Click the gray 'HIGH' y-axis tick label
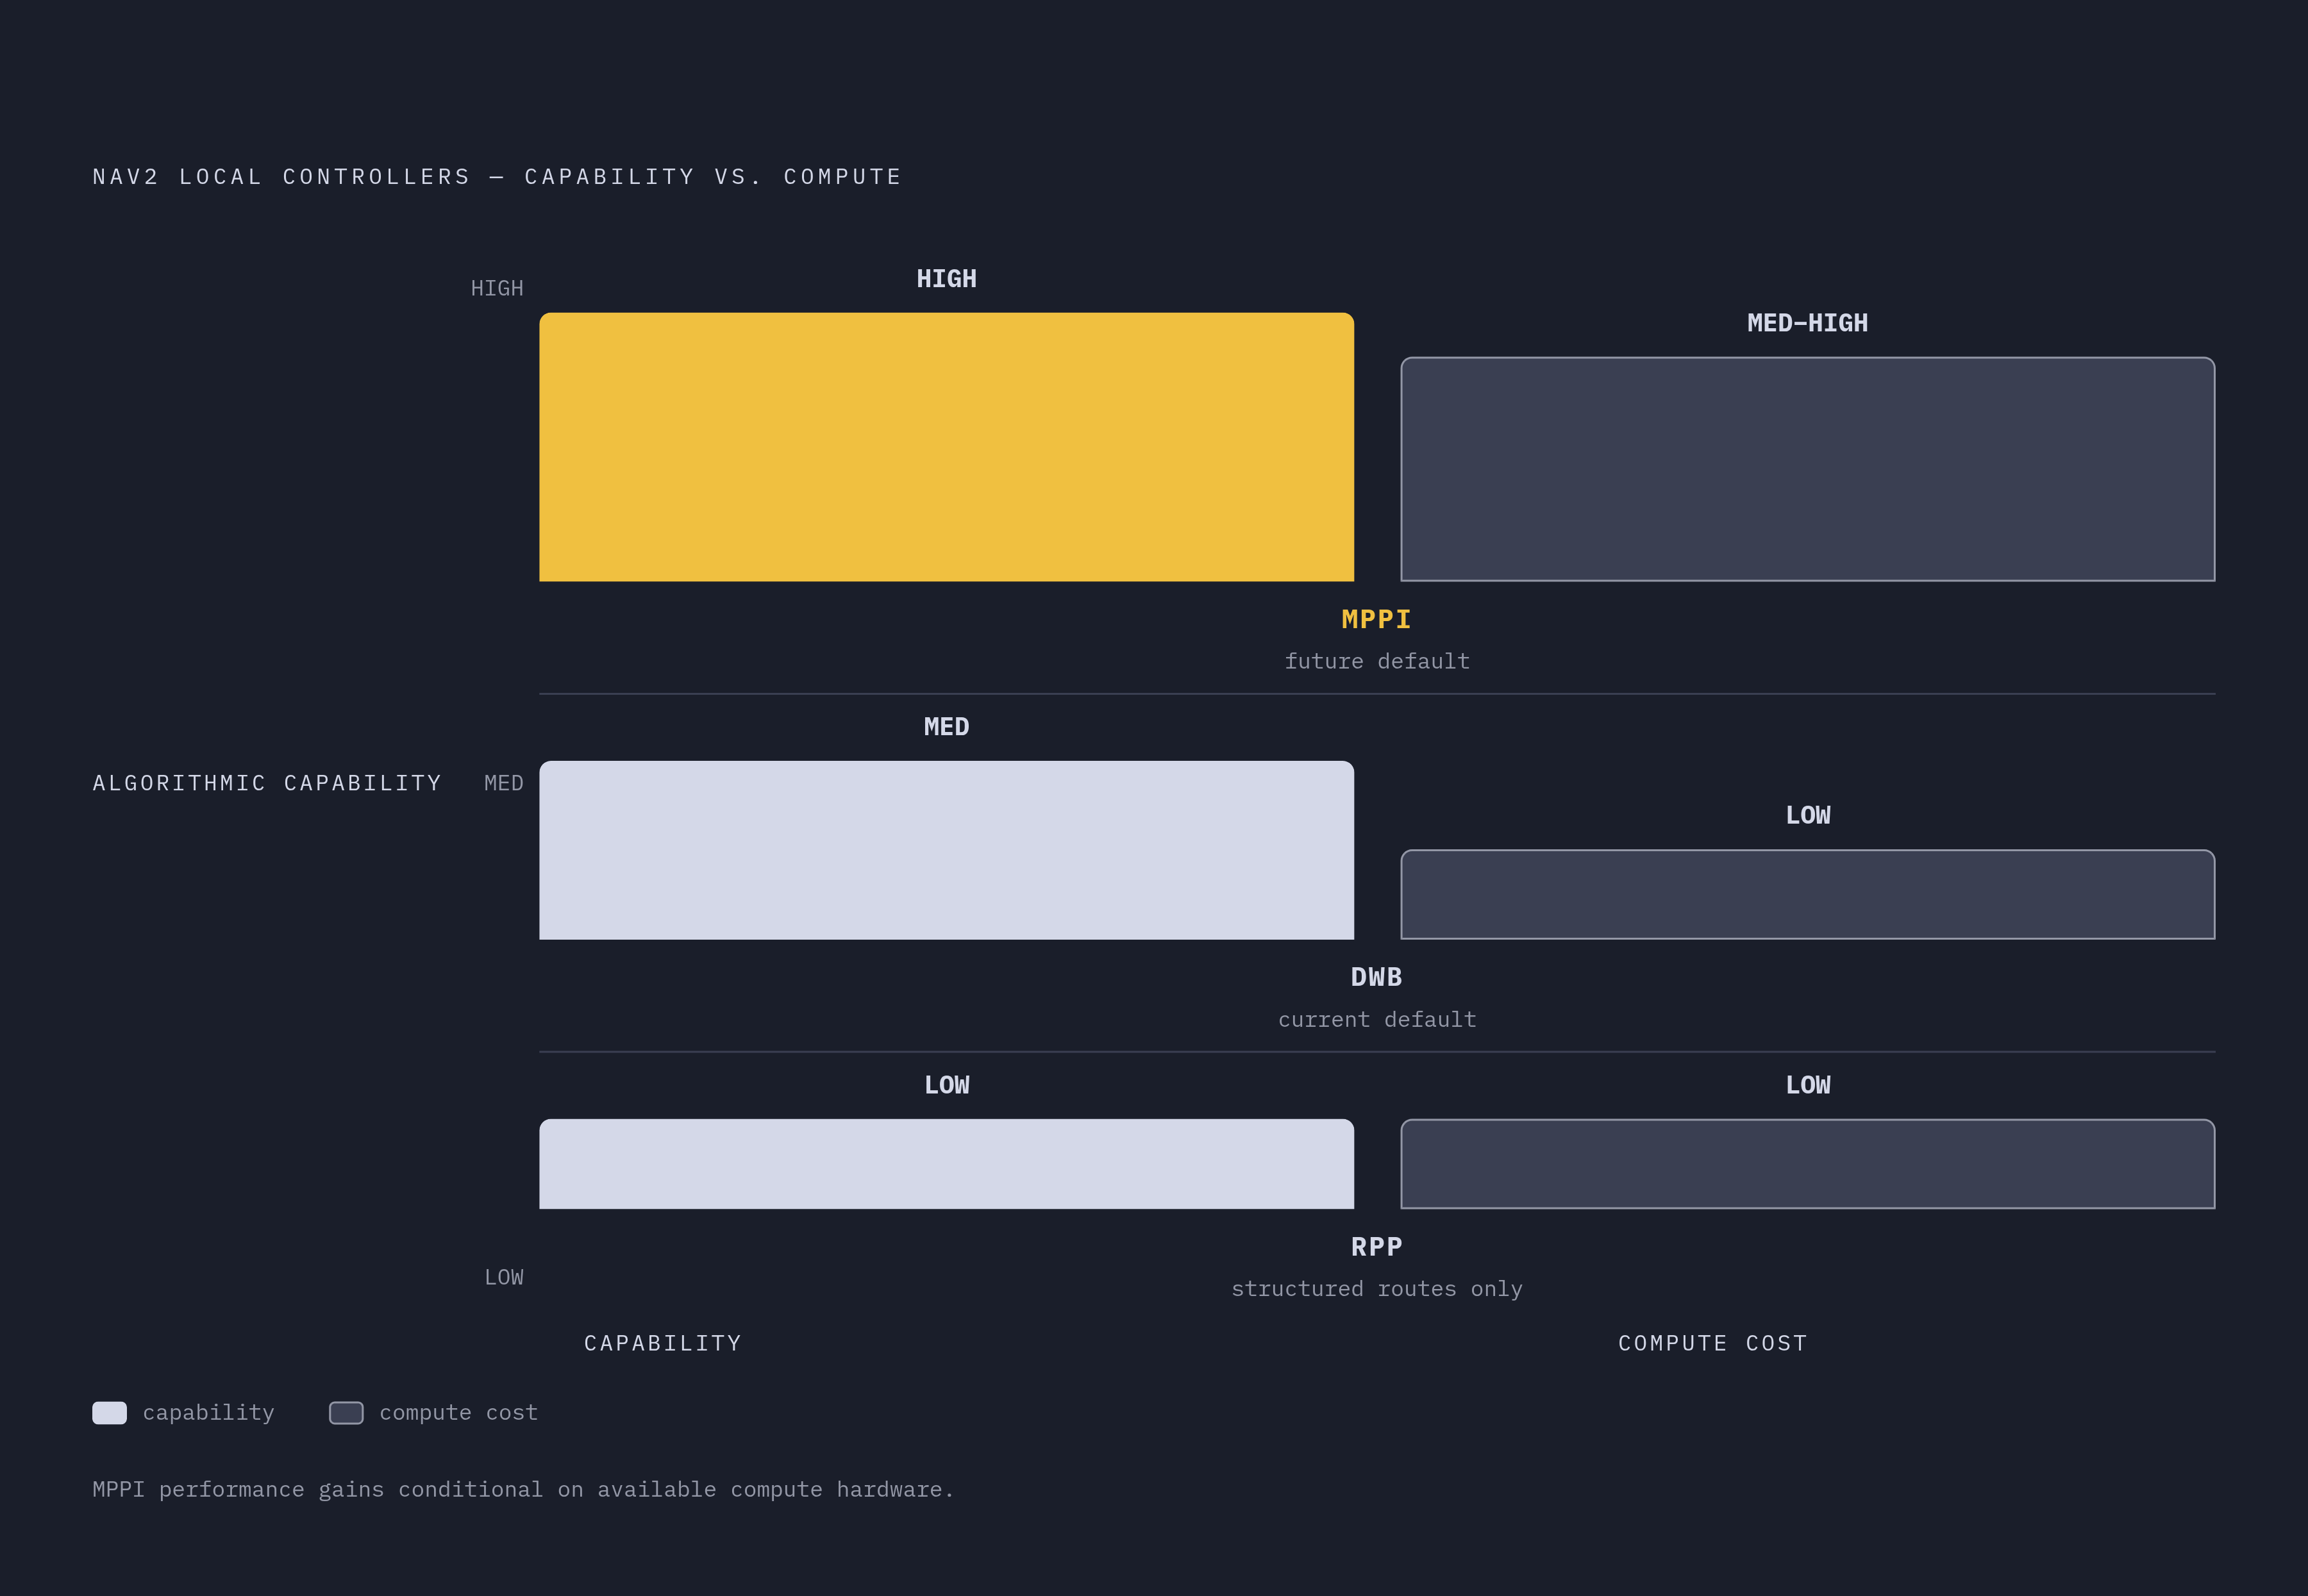Image resolution: width=2308 pixels, height=1596 pixels. (x=497, y=288)
